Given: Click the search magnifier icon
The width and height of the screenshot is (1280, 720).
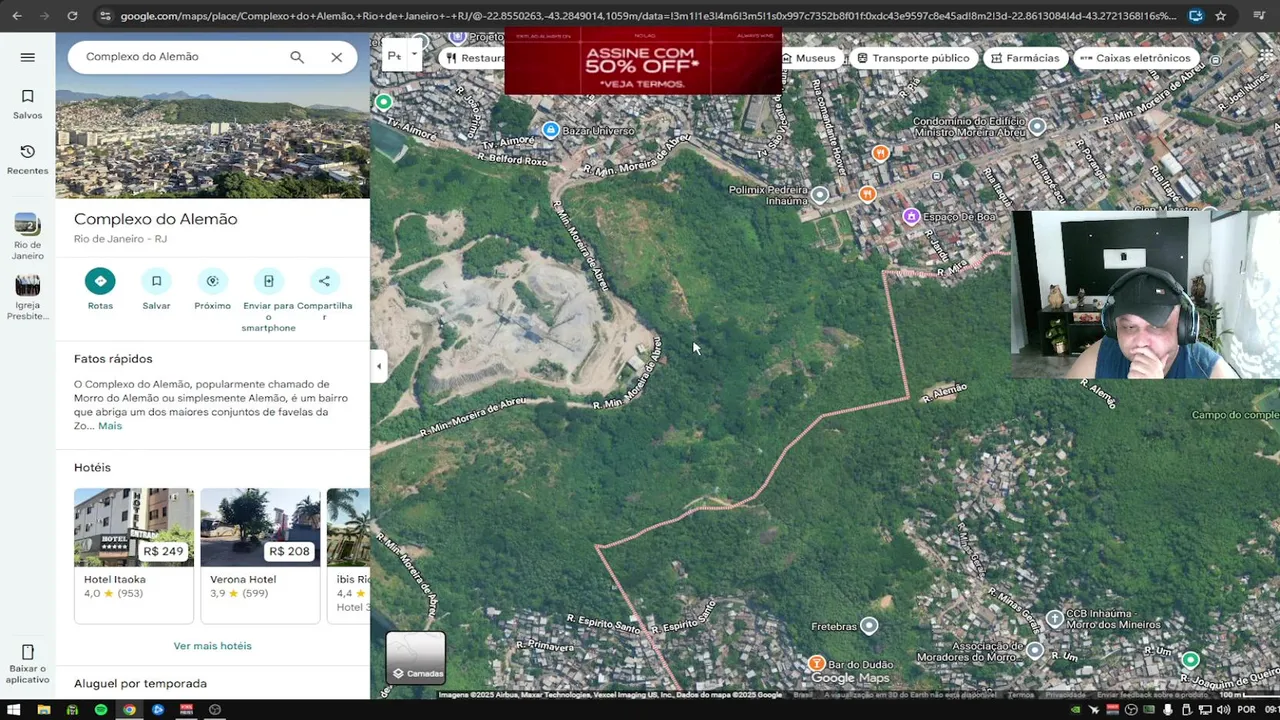Looking at the screenshot, I should pos(297,57).
